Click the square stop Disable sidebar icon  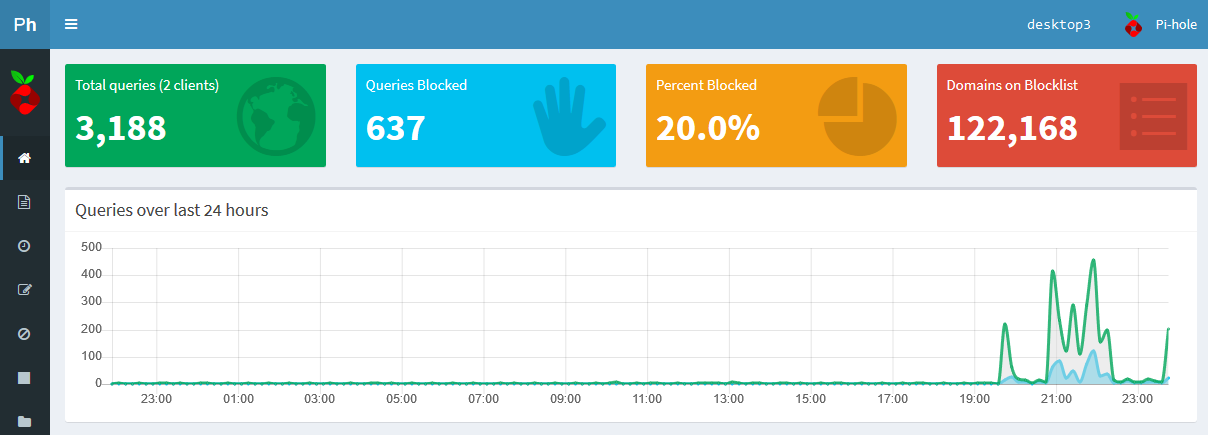pyautogui.click(x=25, y=378)
